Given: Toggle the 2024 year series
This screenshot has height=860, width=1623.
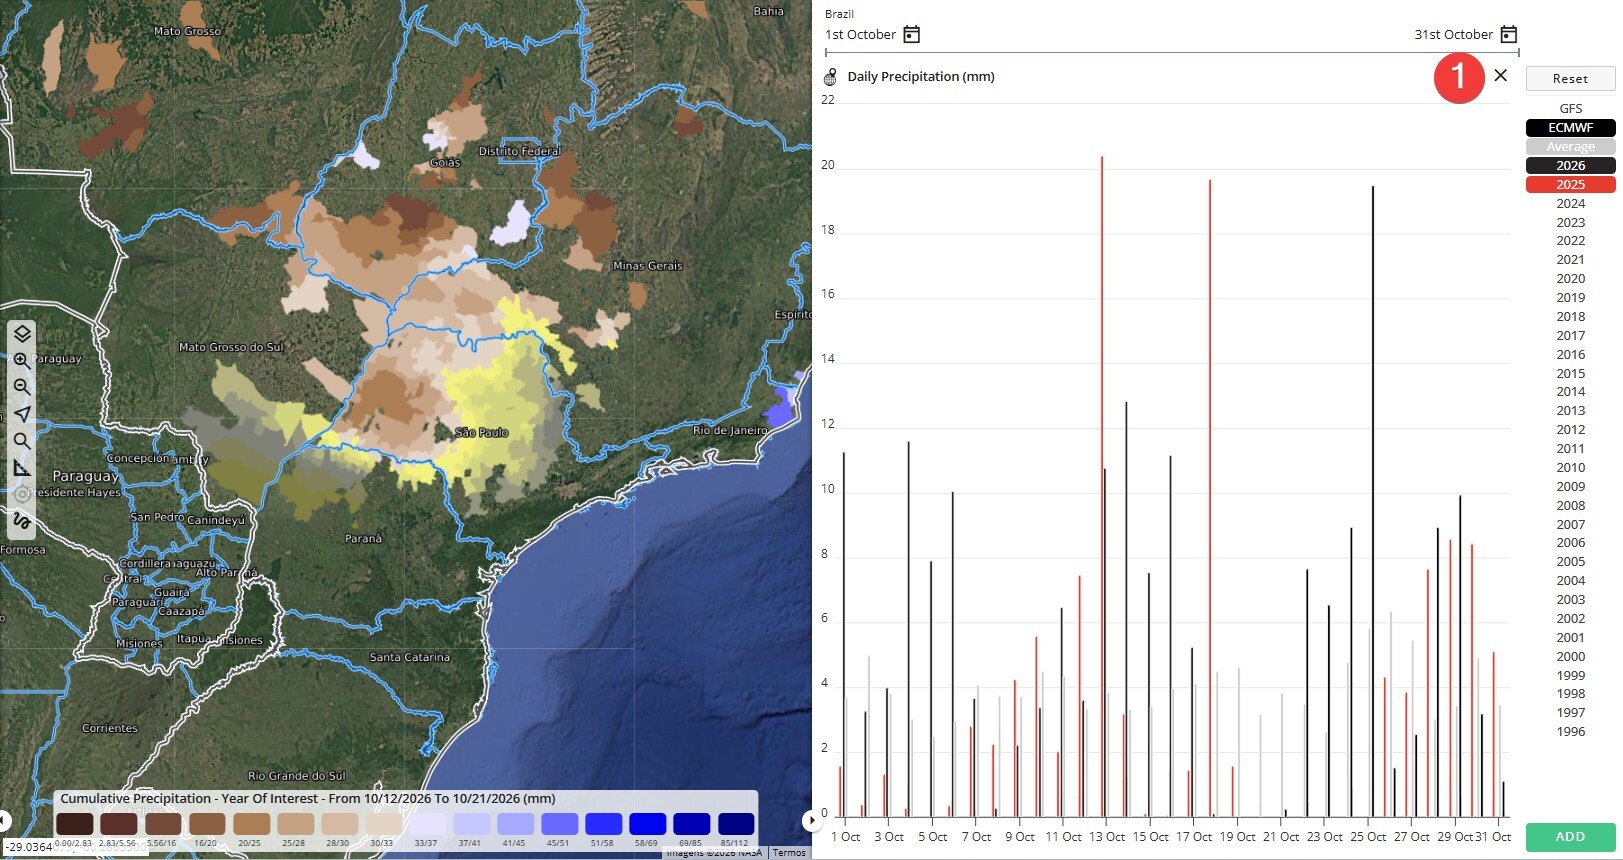Looking at the screenshot, I should tap(1570, 204).
